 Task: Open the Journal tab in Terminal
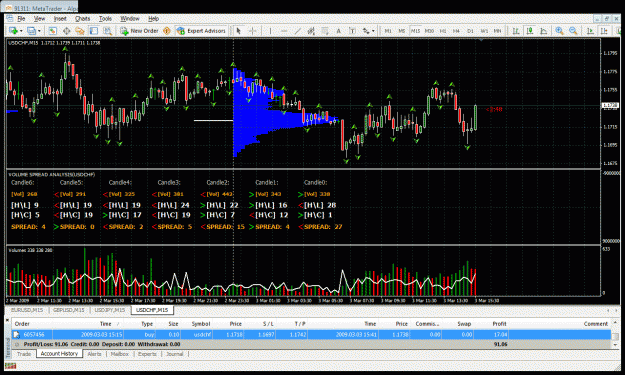(175, 354)
